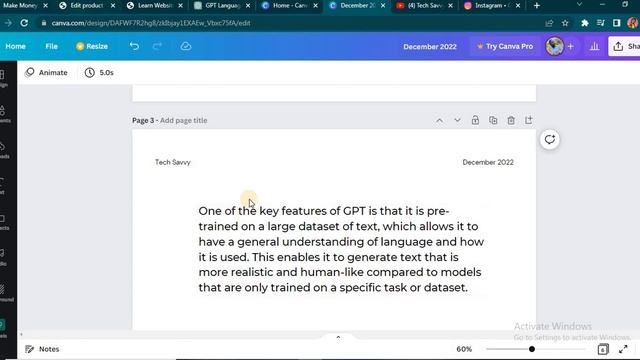This screenshot has height=360, width=640.
Task: Select the Tech Savvy header text
Action: (x=173, y=162)
